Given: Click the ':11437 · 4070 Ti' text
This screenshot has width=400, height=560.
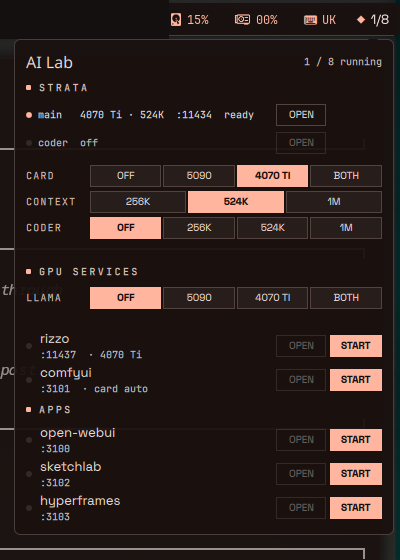Looking at the screenshot, I should point(91,355).
